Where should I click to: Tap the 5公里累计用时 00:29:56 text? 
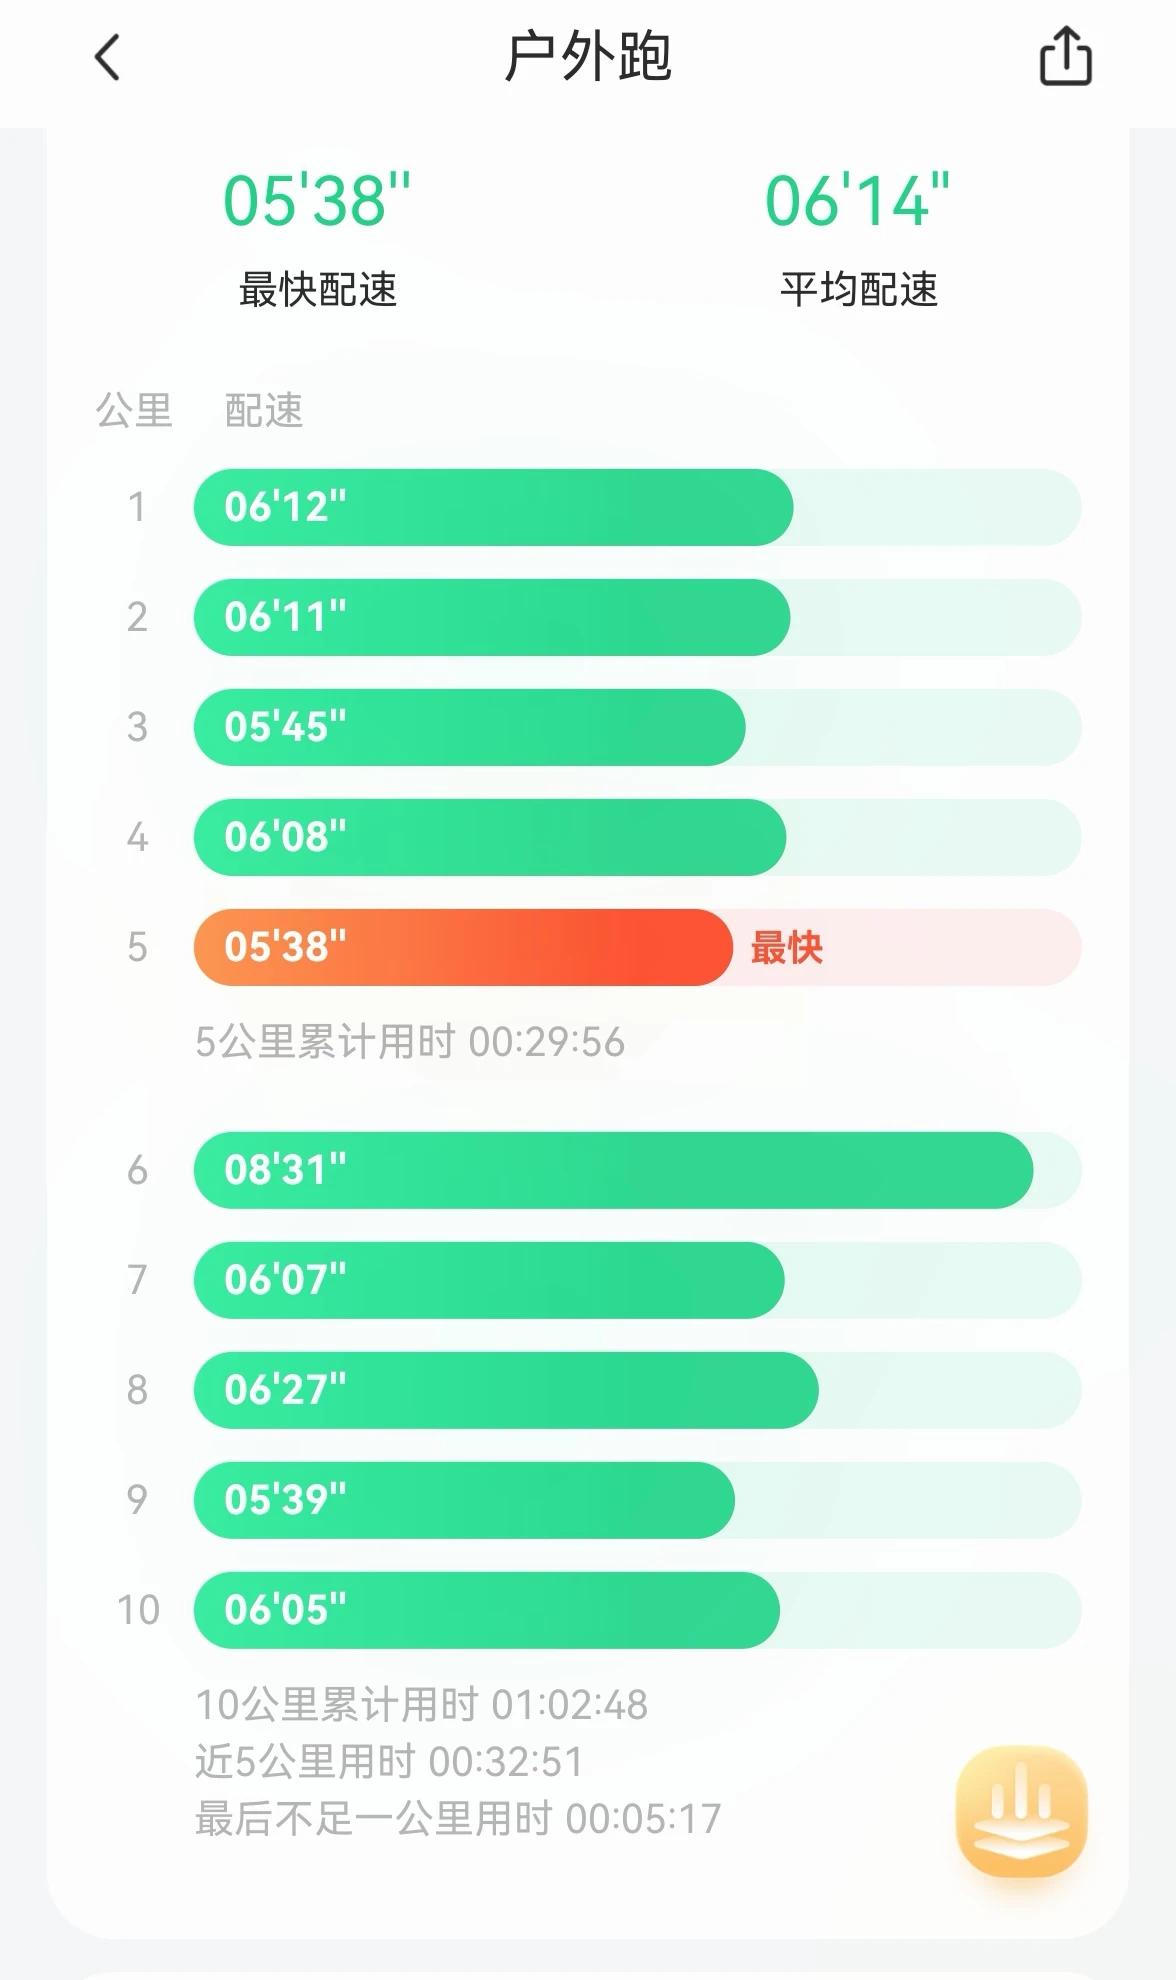pyautogui.click(x=410, y=1042)
